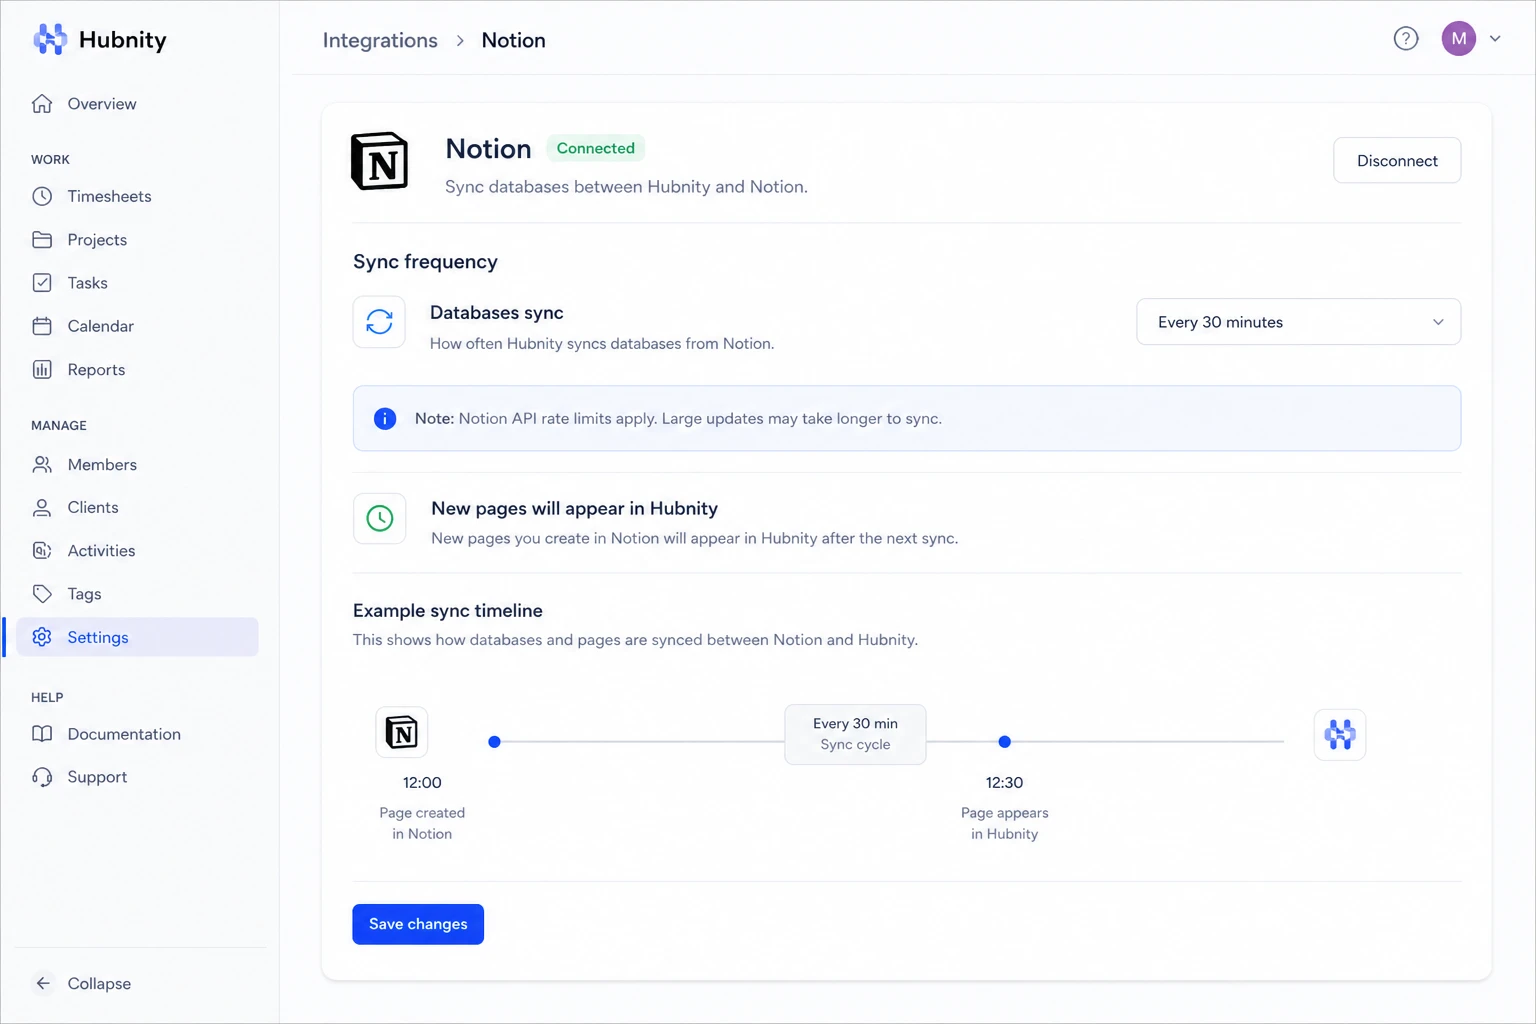The image size is (1536, 1024).
Task: Click the Sync frequency heading
Action: pos(425,262)
